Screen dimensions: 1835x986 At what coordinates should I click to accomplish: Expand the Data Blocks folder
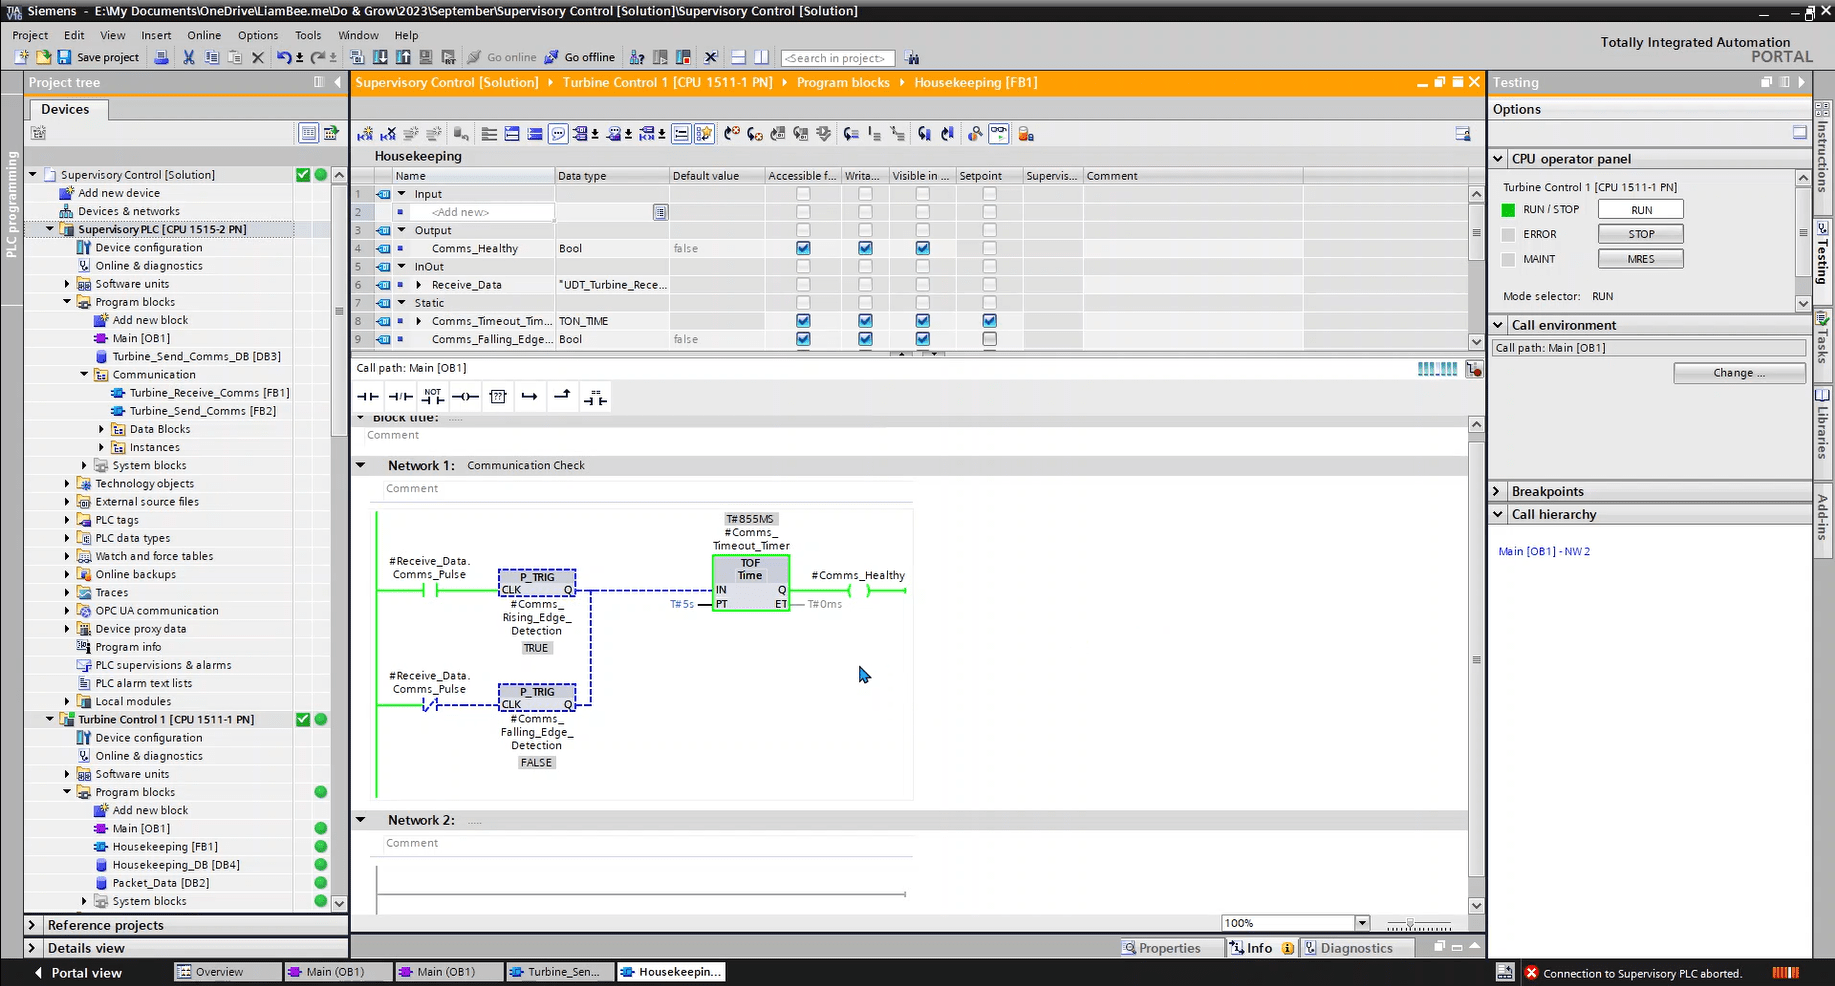[102, 429]
